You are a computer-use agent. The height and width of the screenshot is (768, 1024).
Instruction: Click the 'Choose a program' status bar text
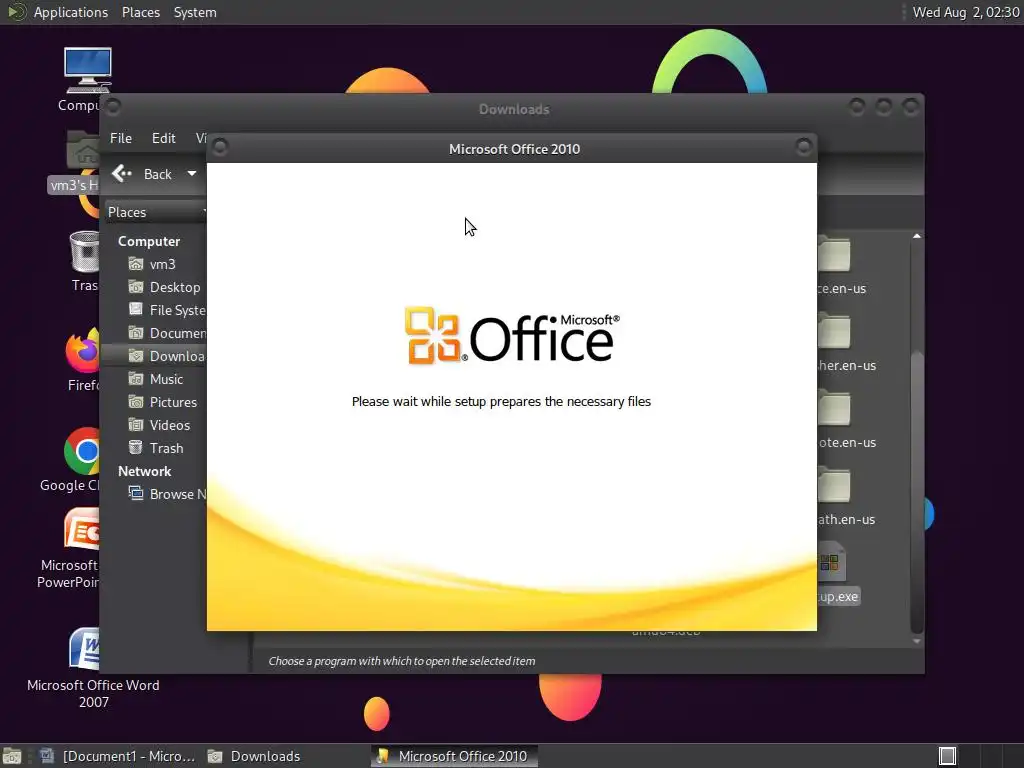pyautogui.click(x=402, y=661)
